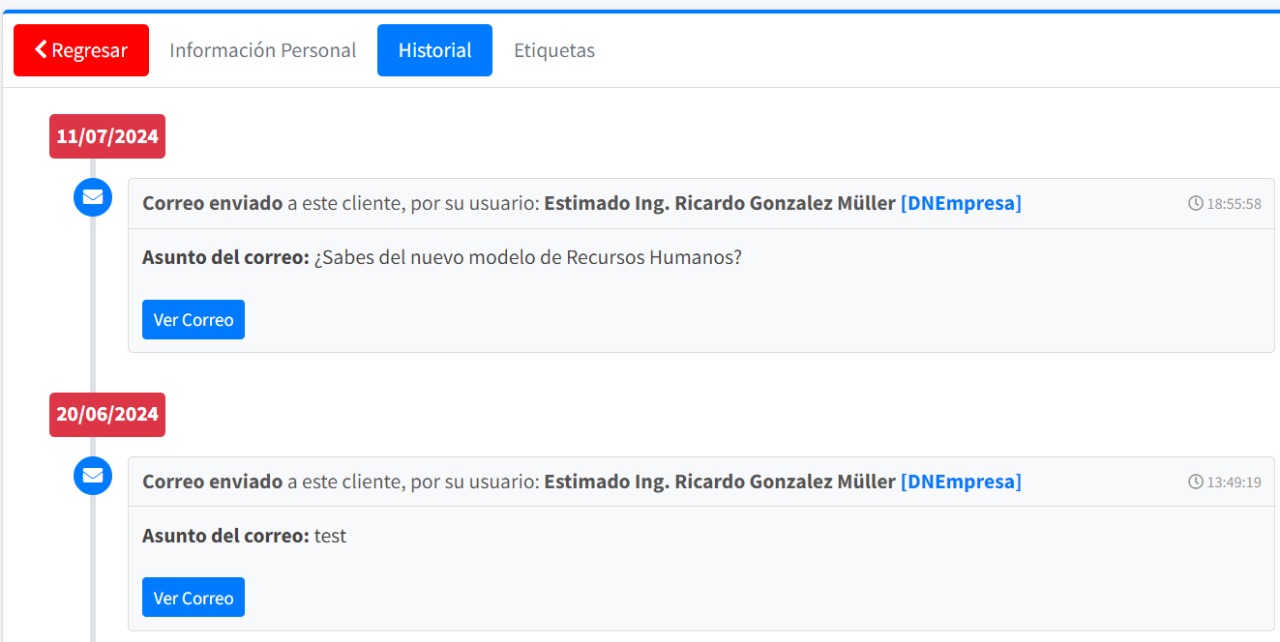1280x642 pixels.
Task: Click Correo enviado in the 11/07/2024 entry
Action: pos(212,204)
